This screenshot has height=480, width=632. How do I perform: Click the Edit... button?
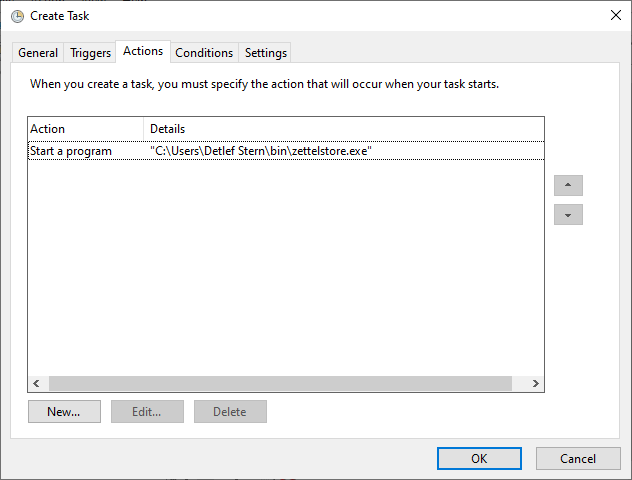pyautogui.click(x=147, y=411)
